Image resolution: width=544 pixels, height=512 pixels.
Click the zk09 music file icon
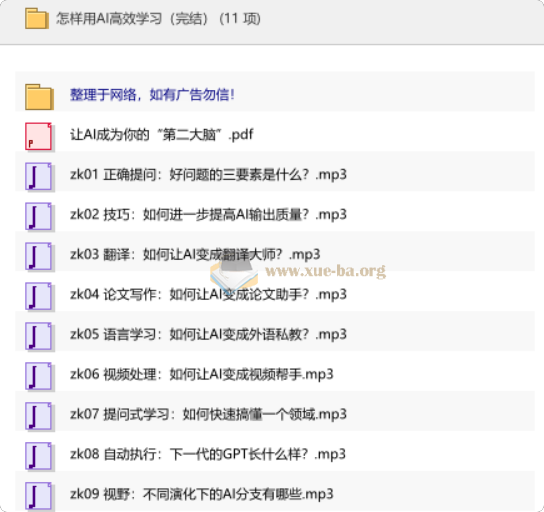pyautogui.click(x=38, y=496)
